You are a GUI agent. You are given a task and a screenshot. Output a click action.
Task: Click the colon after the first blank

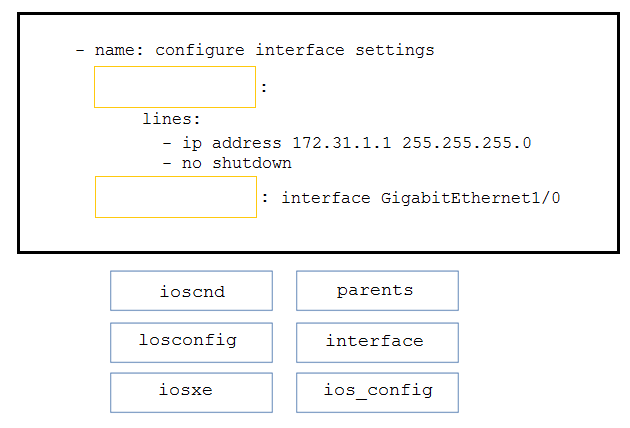[264, 88]
